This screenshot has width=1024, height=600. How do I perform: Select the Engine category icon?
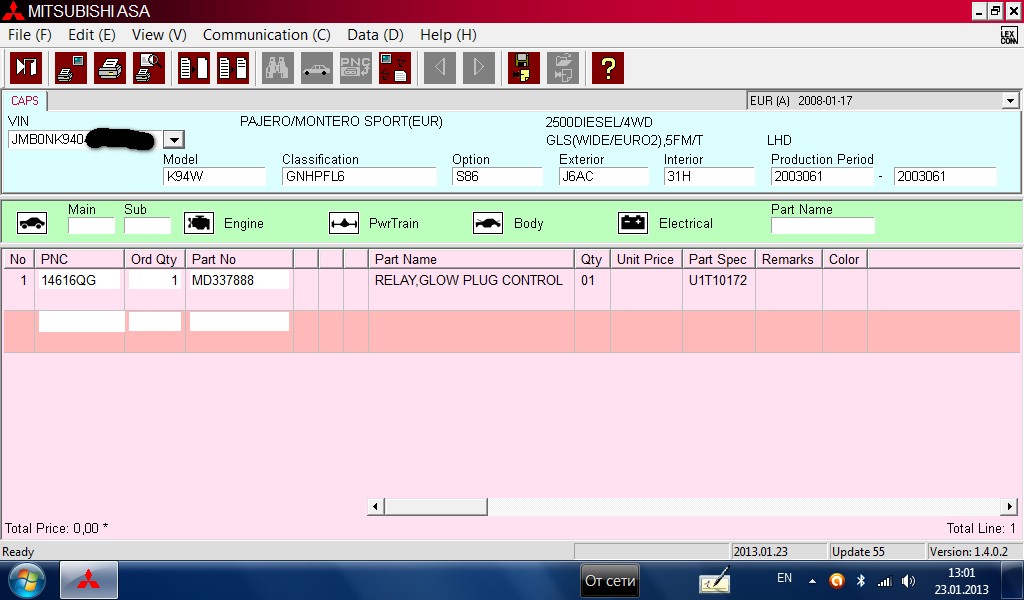[x=199, y=223]
